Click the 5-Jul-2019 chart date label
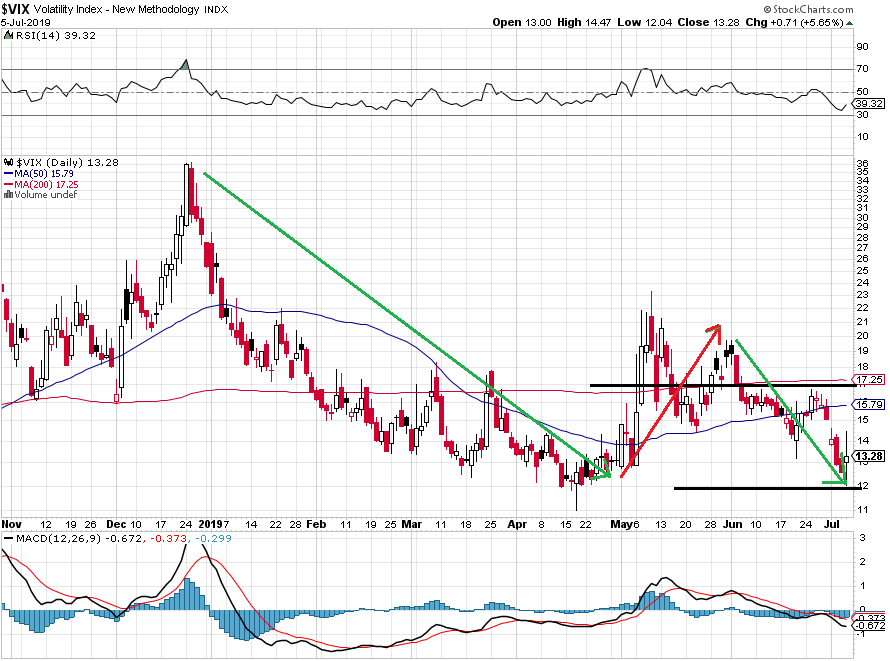This screenshot has height=661, width=890. (x=25, y=22)
